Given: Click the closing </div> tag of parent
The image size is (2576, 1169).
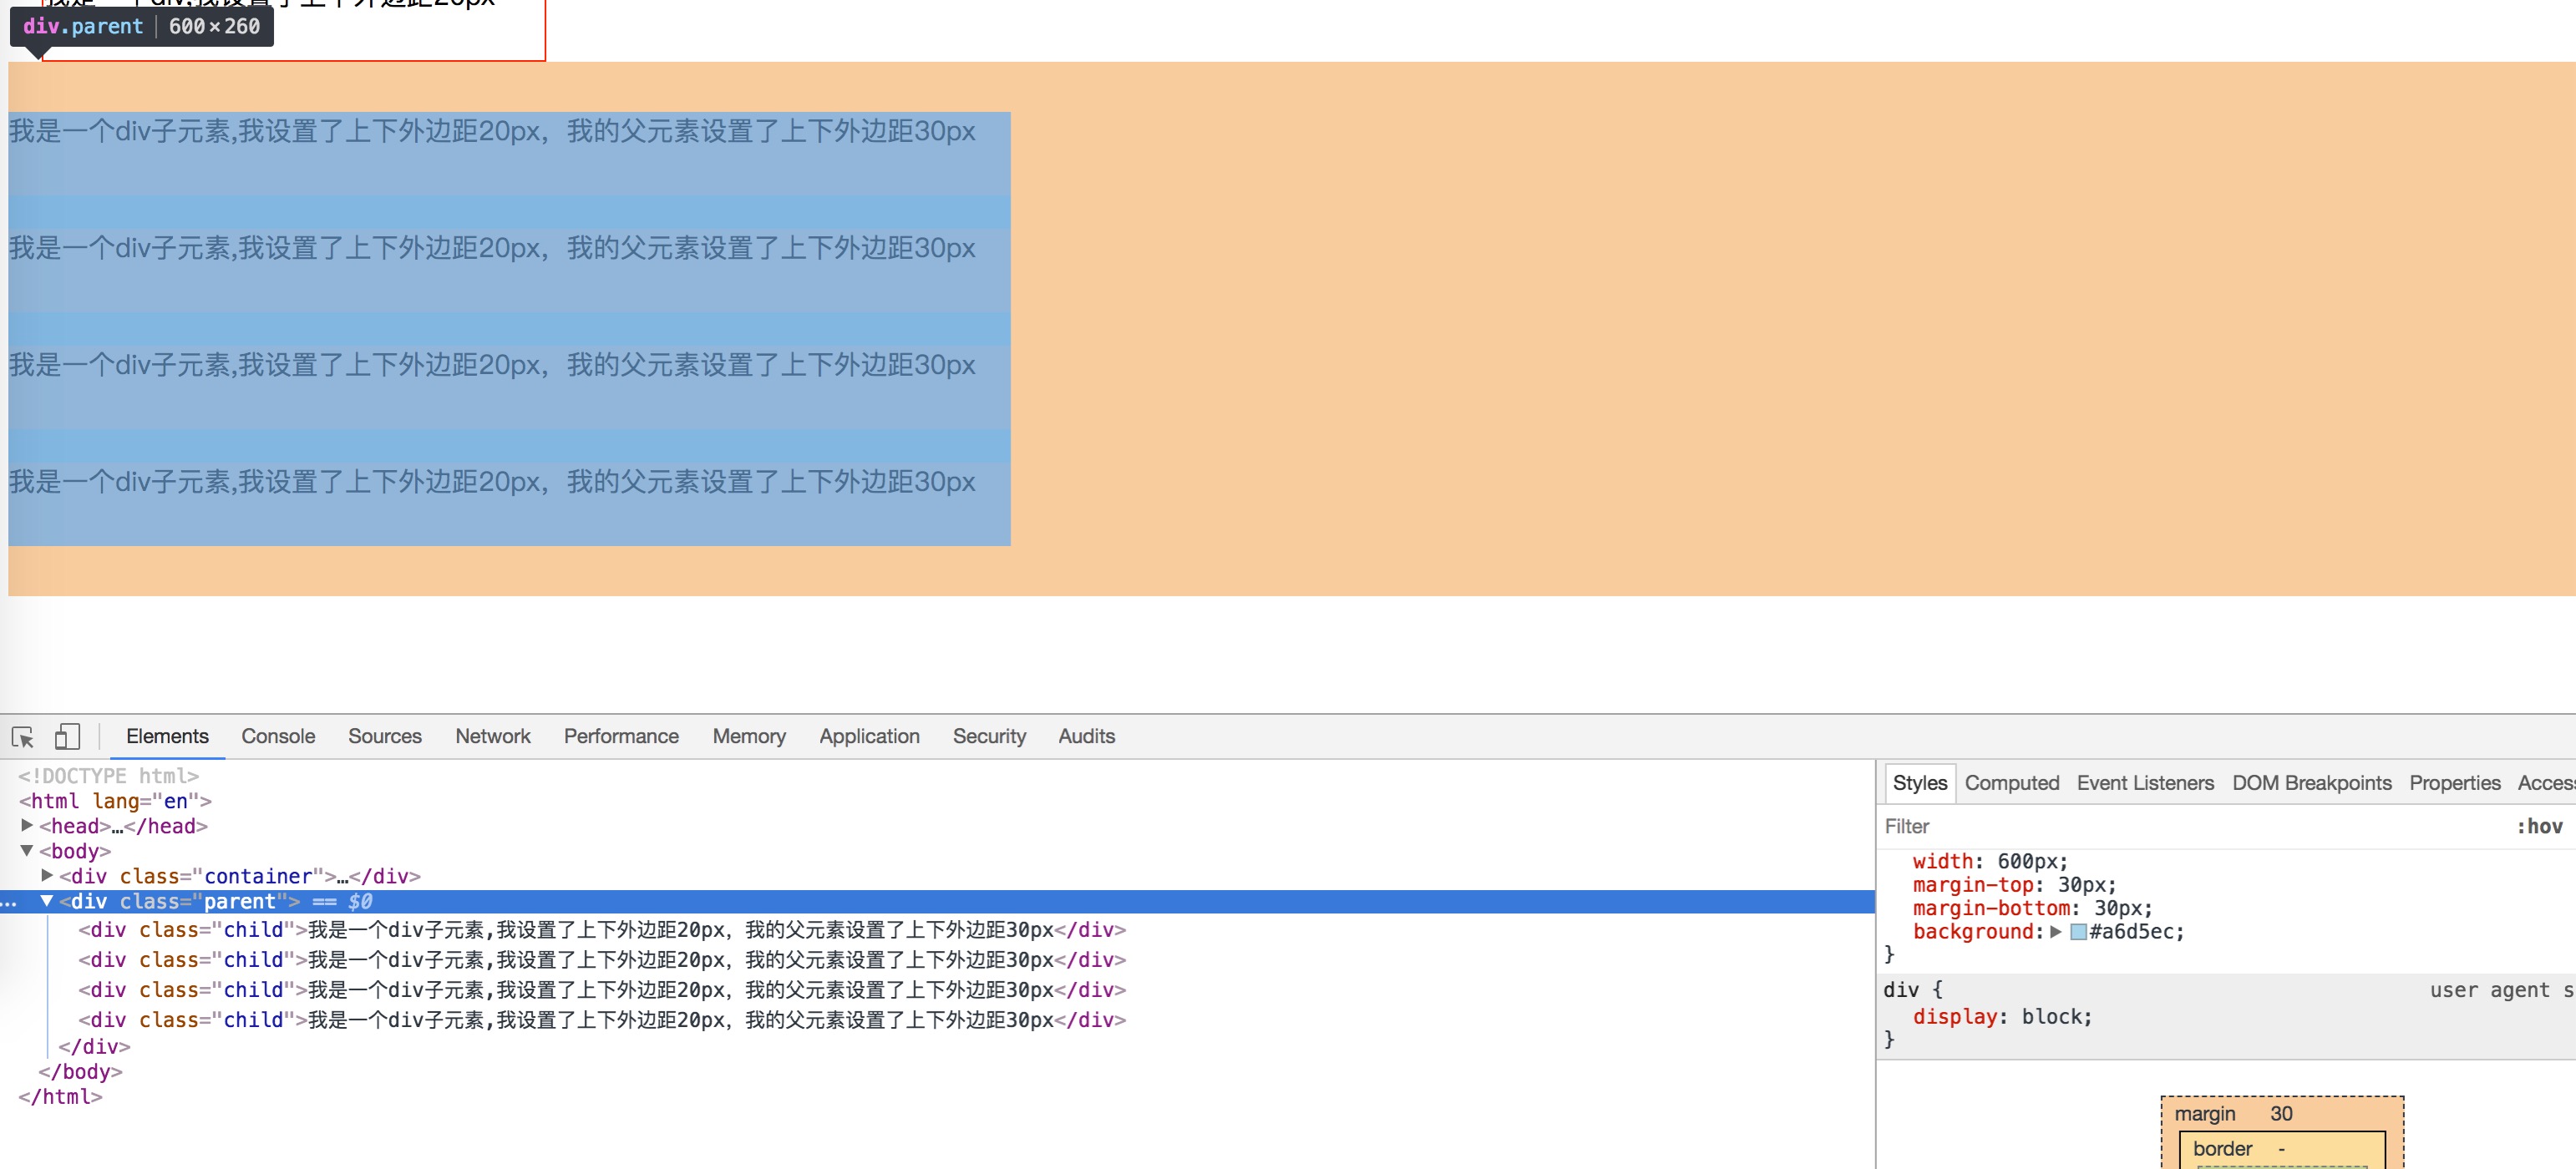Looking at the screenshot, I should 94,1047.
